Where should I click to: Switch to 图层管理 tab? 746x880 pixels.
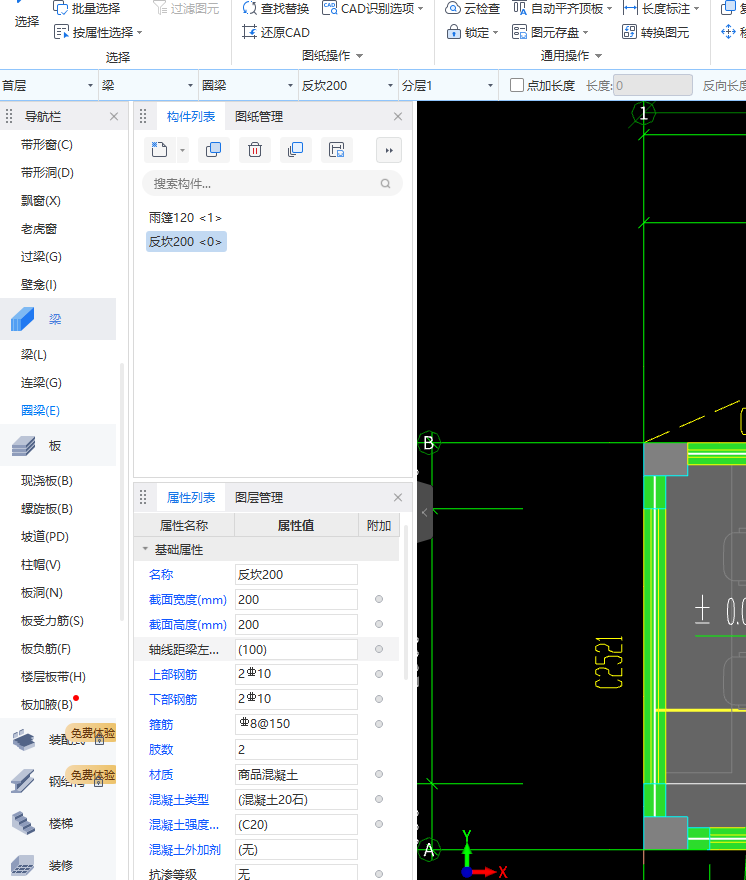259,497
